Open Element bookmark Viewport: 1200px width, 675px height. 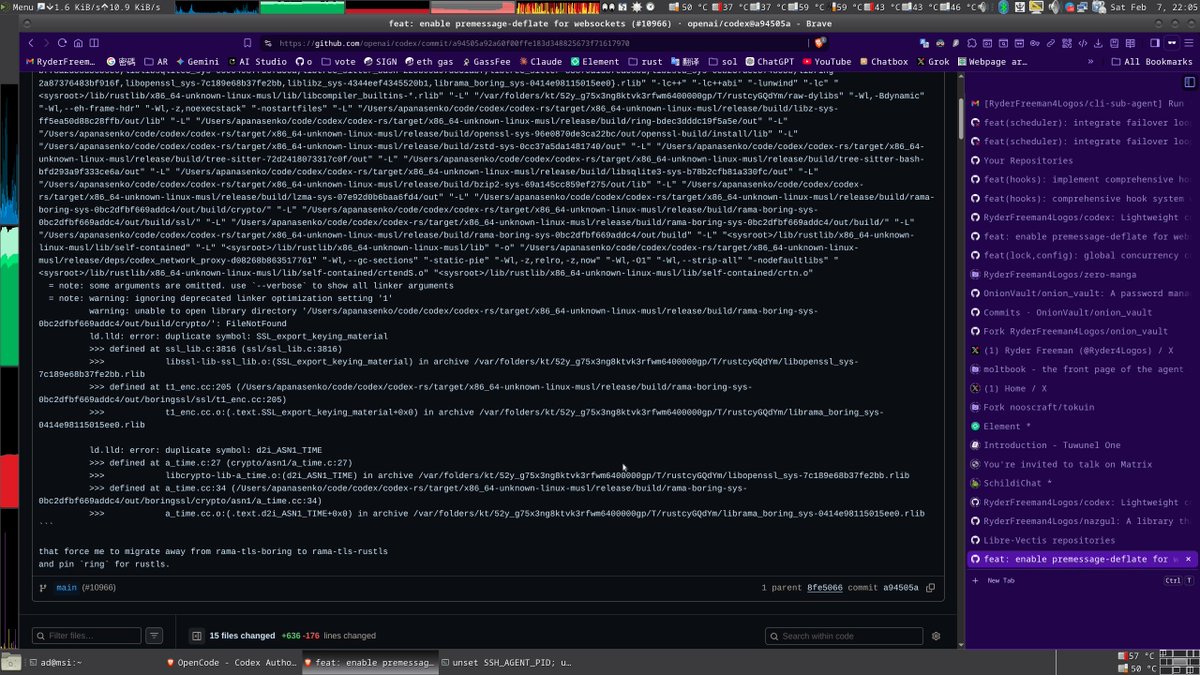click(x=594, y=61)
